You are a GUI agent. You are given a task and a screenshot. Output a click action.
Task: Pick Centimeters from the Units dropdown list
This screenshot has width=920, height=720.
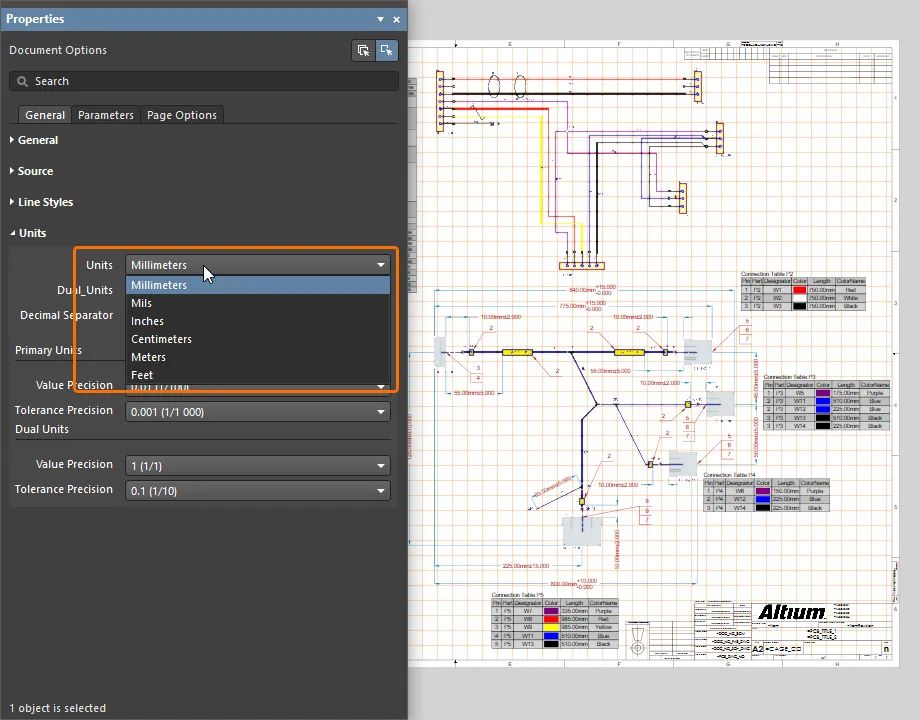tap(161, 339)
